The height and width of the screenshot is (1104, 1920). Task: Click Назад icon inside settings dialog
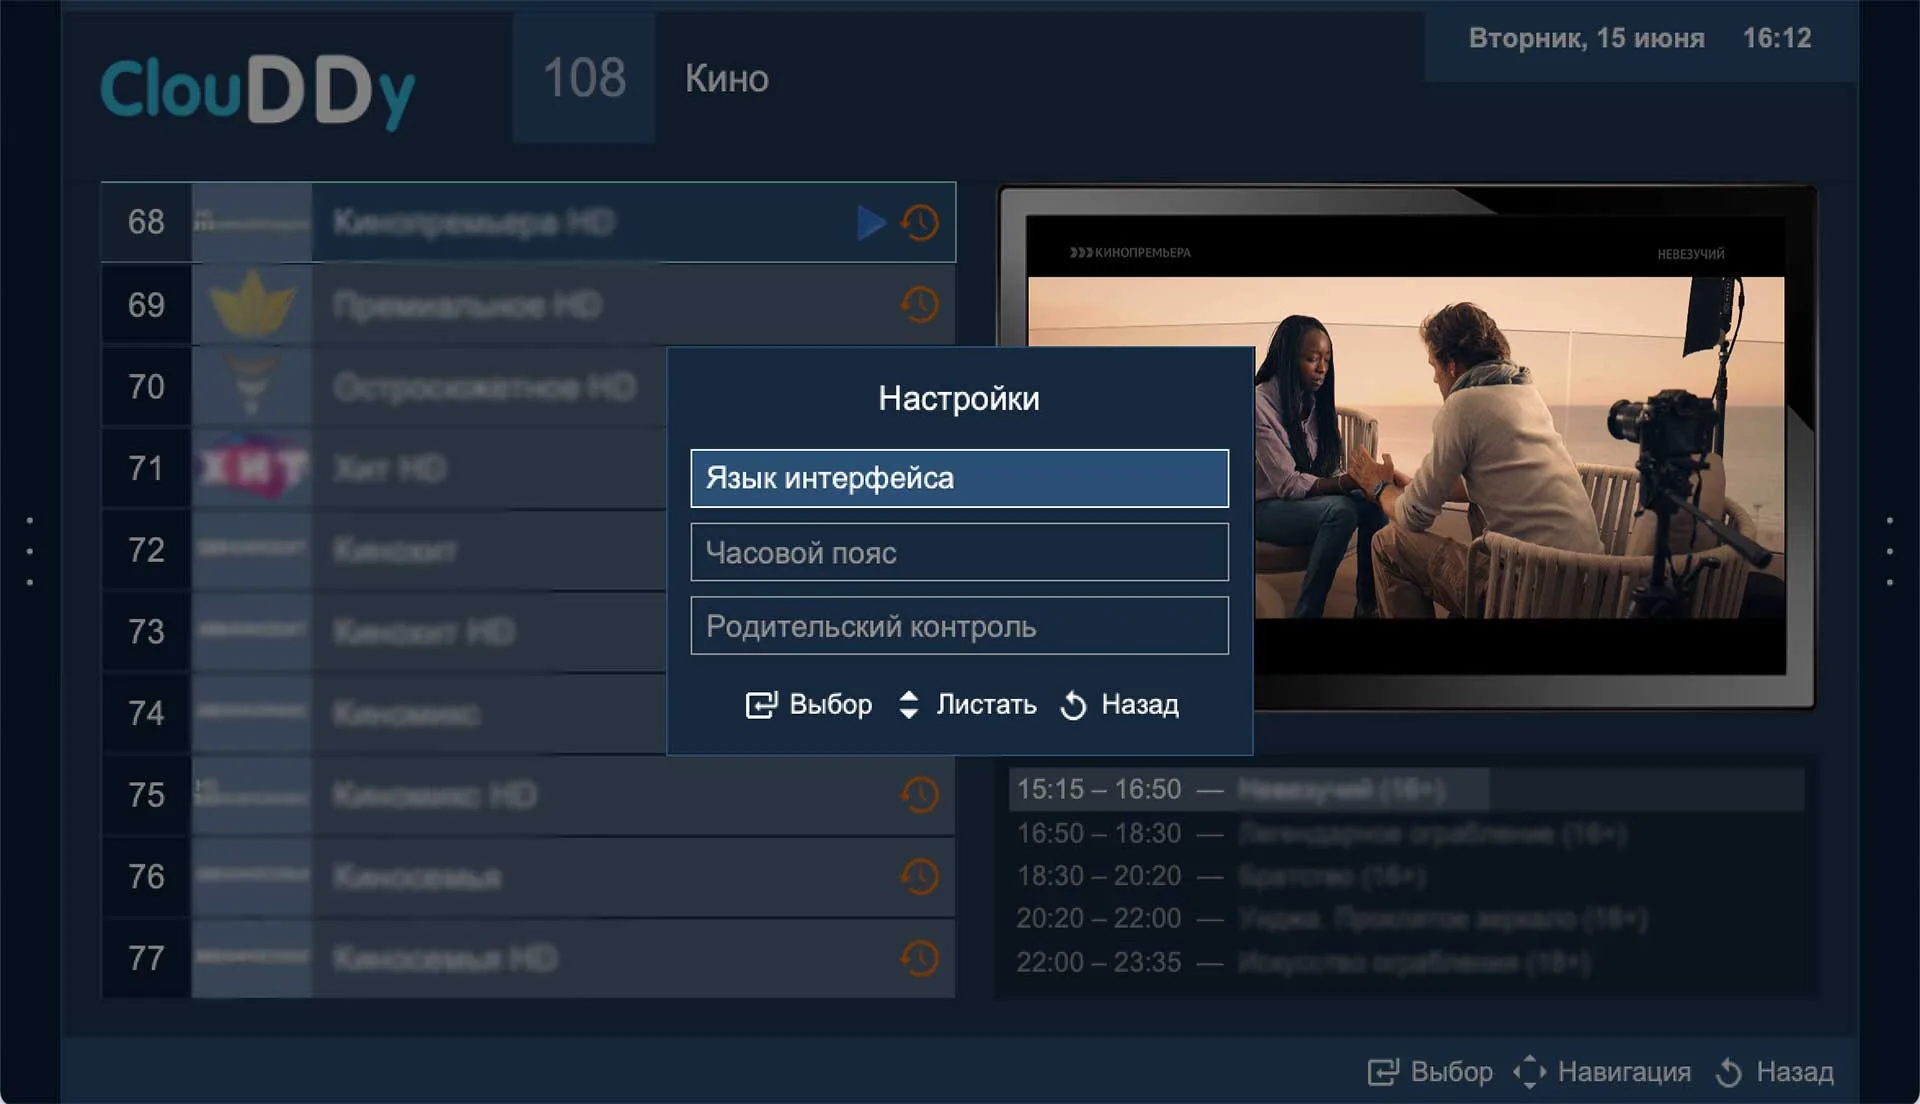pos(1073,705)
